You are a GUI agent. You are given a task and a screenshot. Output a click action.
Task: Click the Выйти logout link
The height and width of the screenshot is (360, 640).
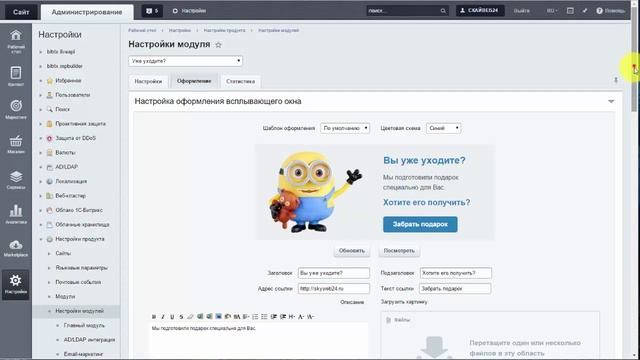pyautogui.click(x=522, y=11)
